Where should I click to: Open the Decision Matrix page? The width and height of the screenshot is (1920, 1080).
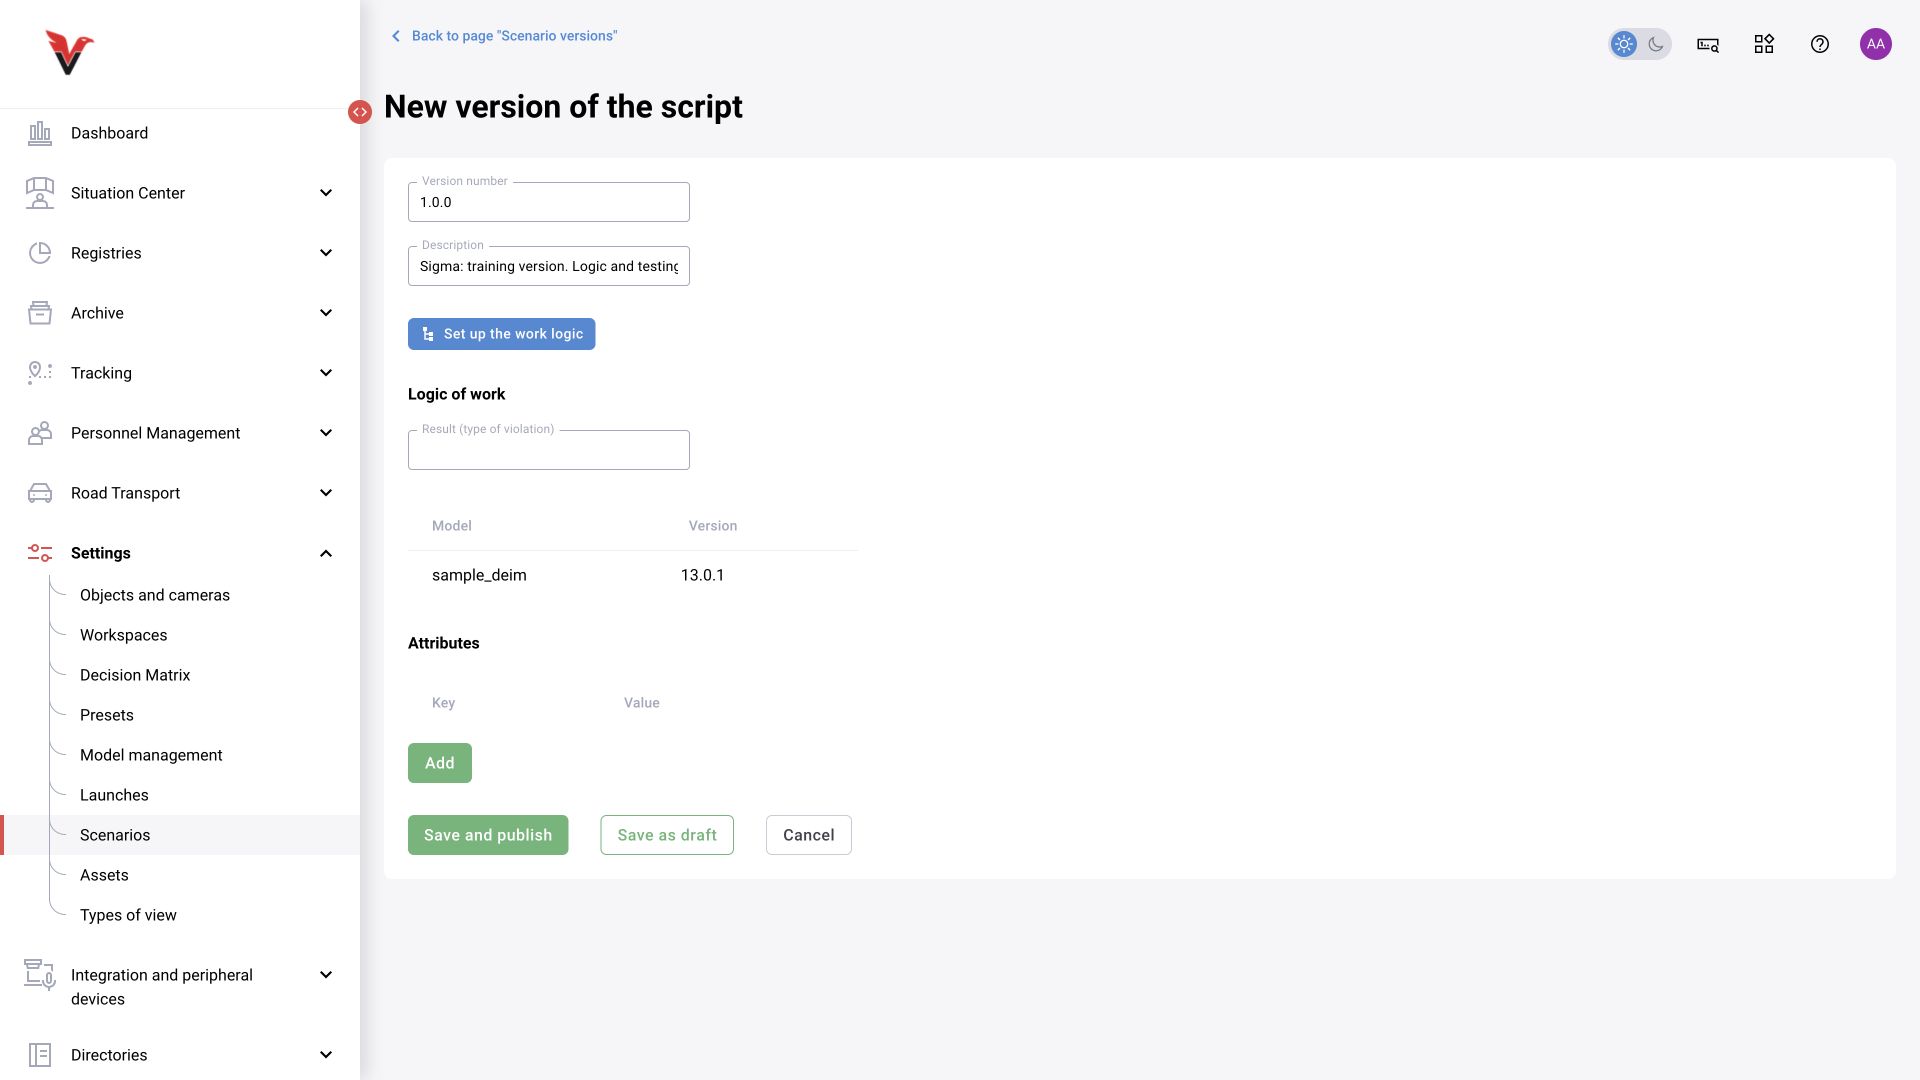tap(135, 675)
